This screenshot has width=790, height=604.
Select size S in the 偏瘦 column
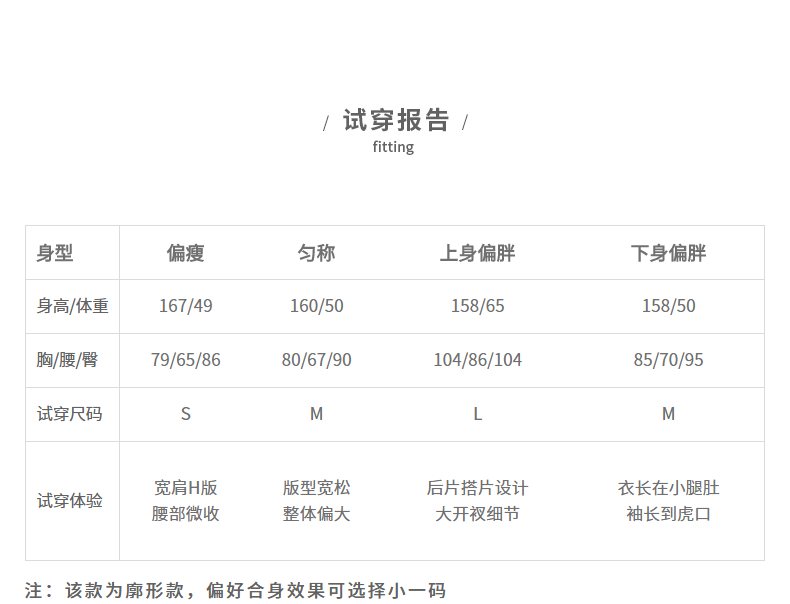point(185,414)
